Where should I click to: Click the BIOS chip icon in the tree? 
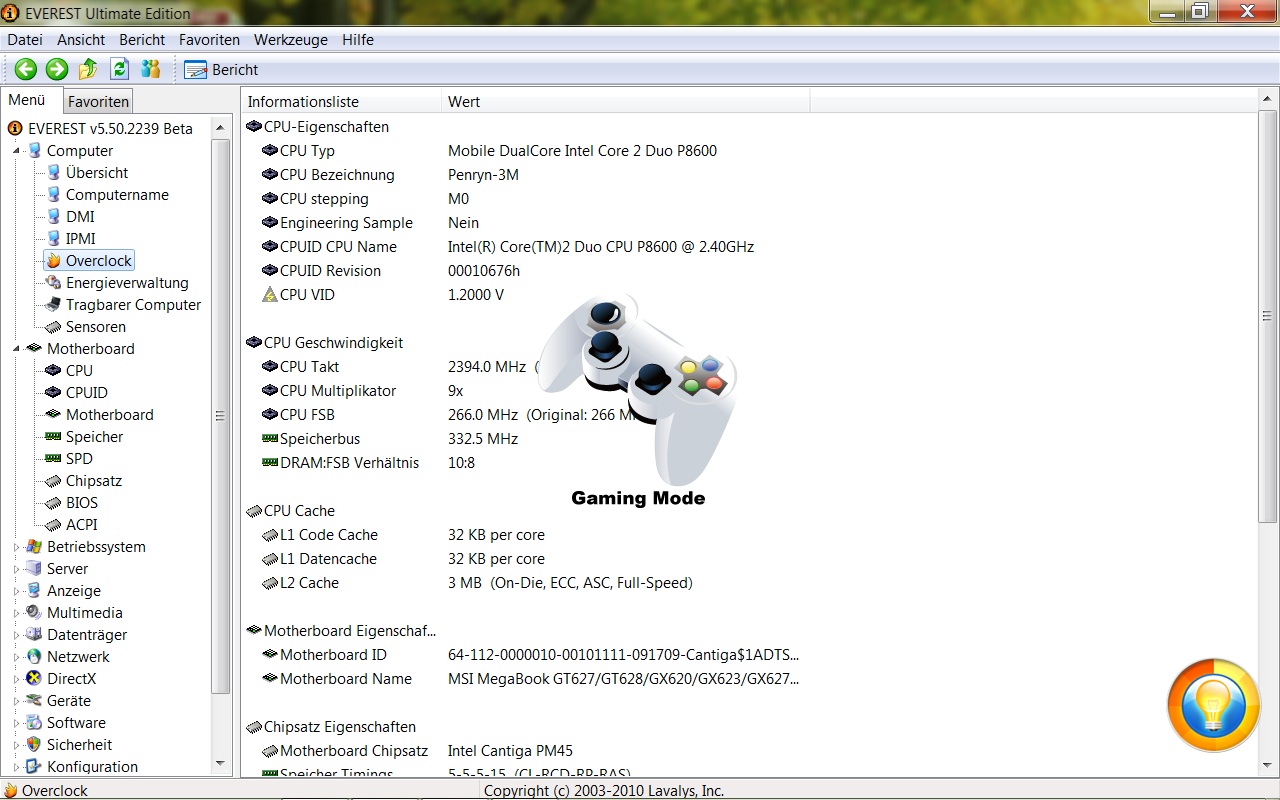click(54, 503)
